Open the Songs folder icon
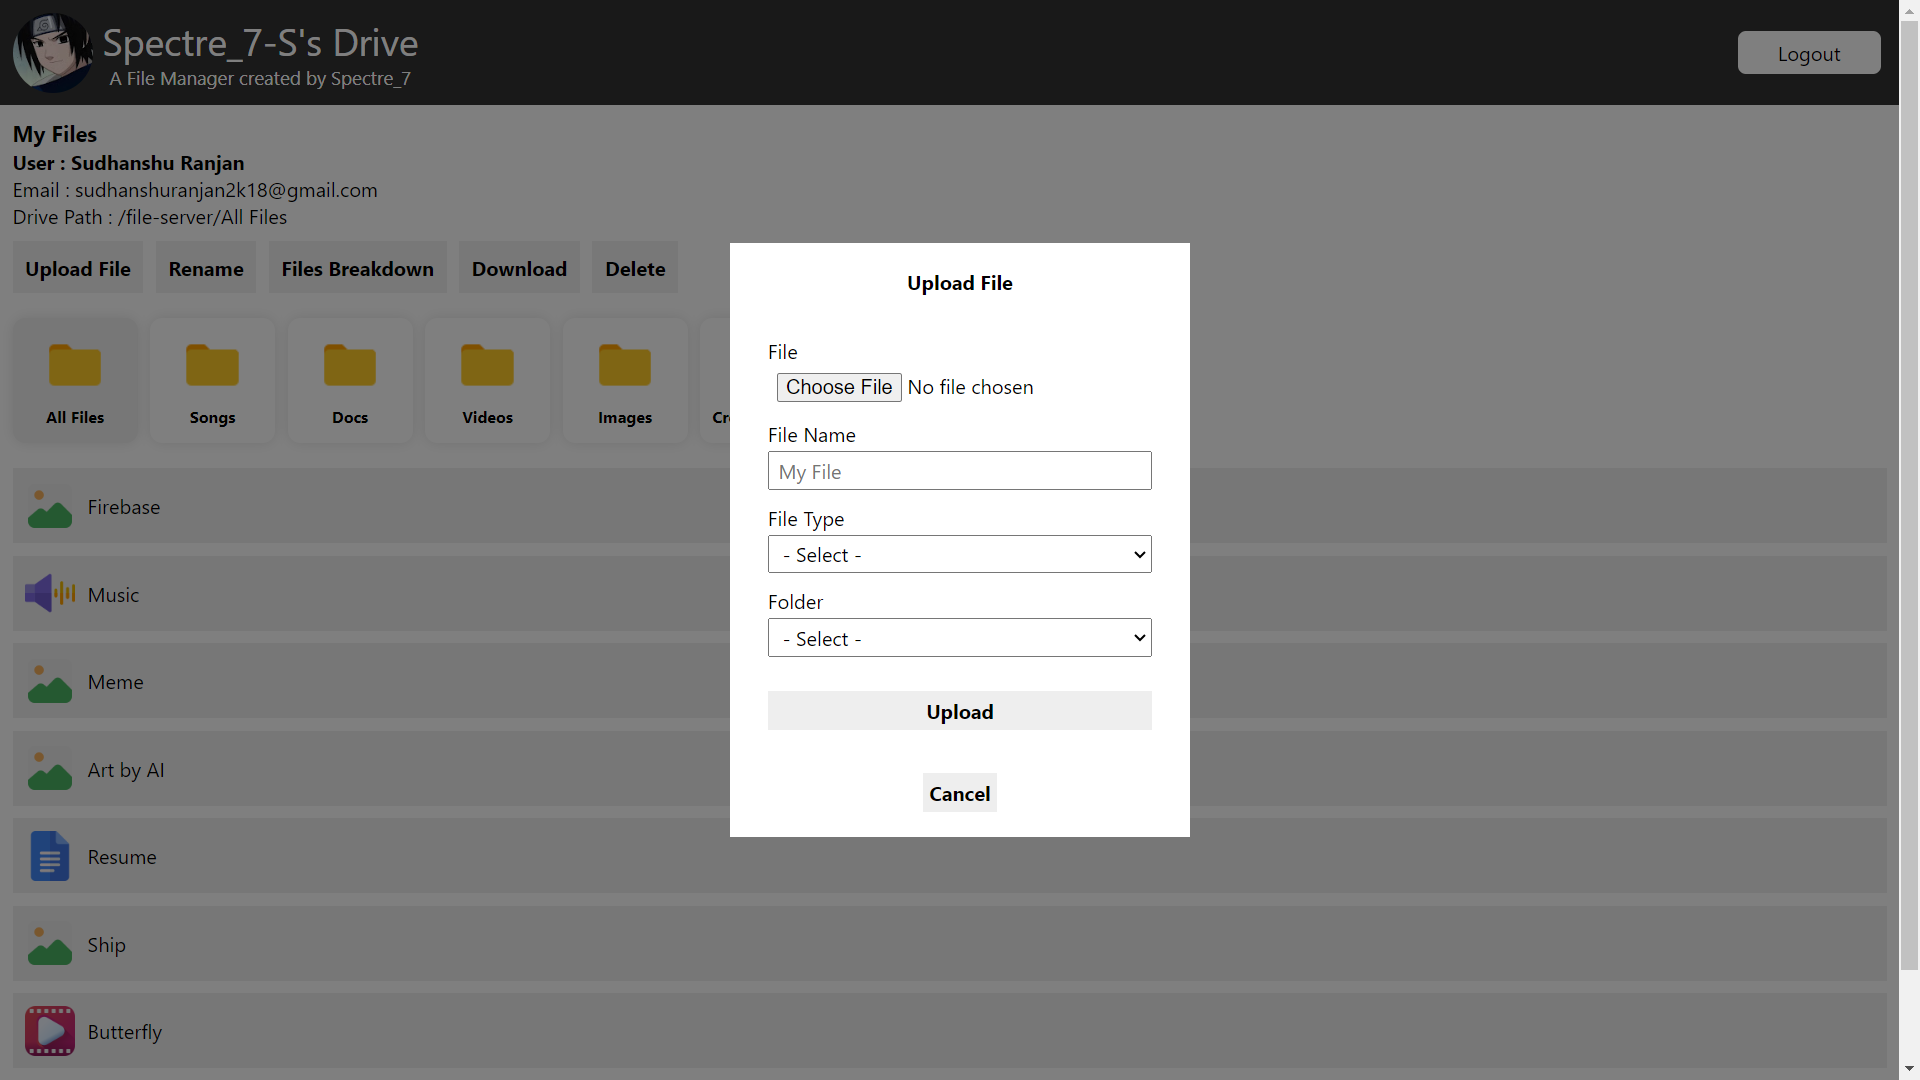Image resolution: width=1920 pixels, height=1080 pixels. pyautogui.click(x=212, y=366)
